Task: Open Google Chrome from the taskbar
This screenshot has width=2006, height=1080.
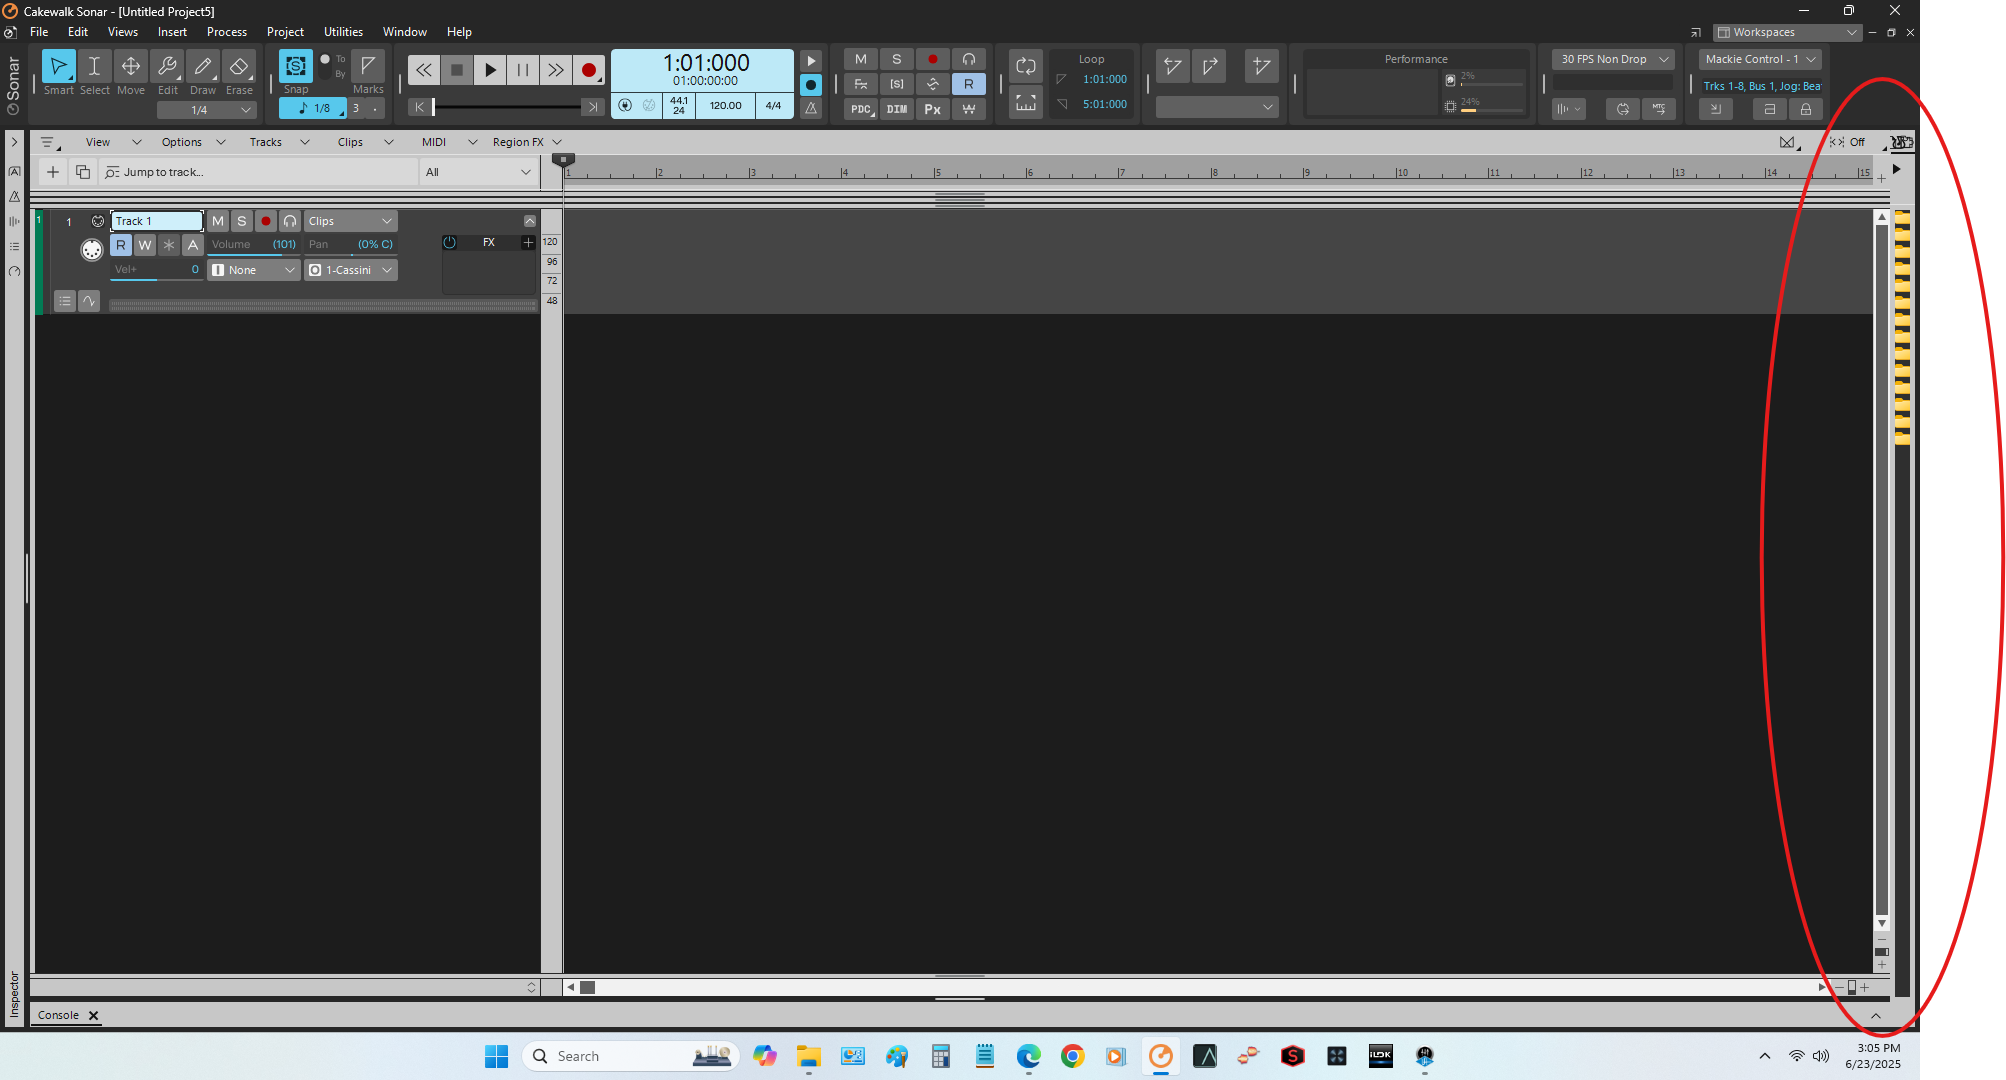Action: (x=1072, y=1056)
